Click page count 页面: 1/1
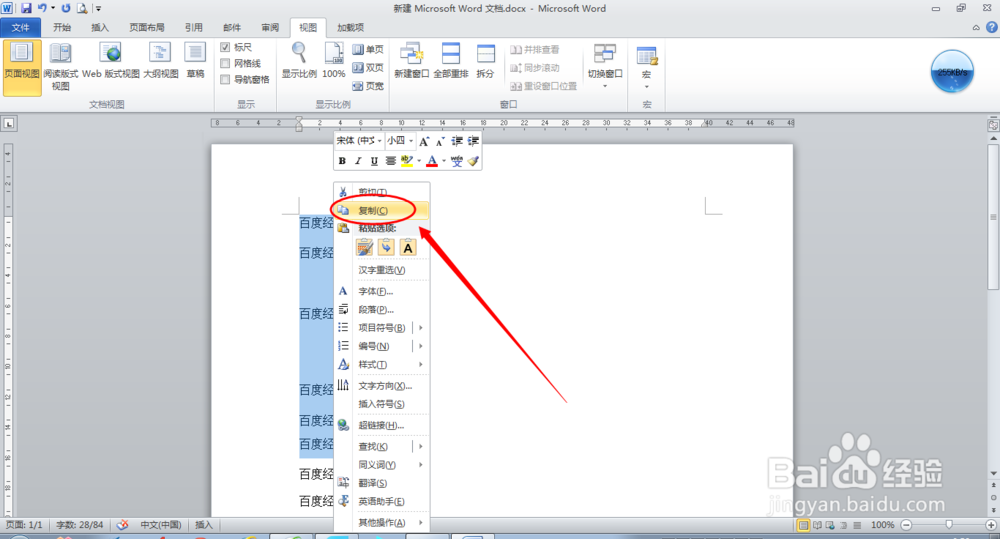 pyautogui.click(x=24, y=524)
